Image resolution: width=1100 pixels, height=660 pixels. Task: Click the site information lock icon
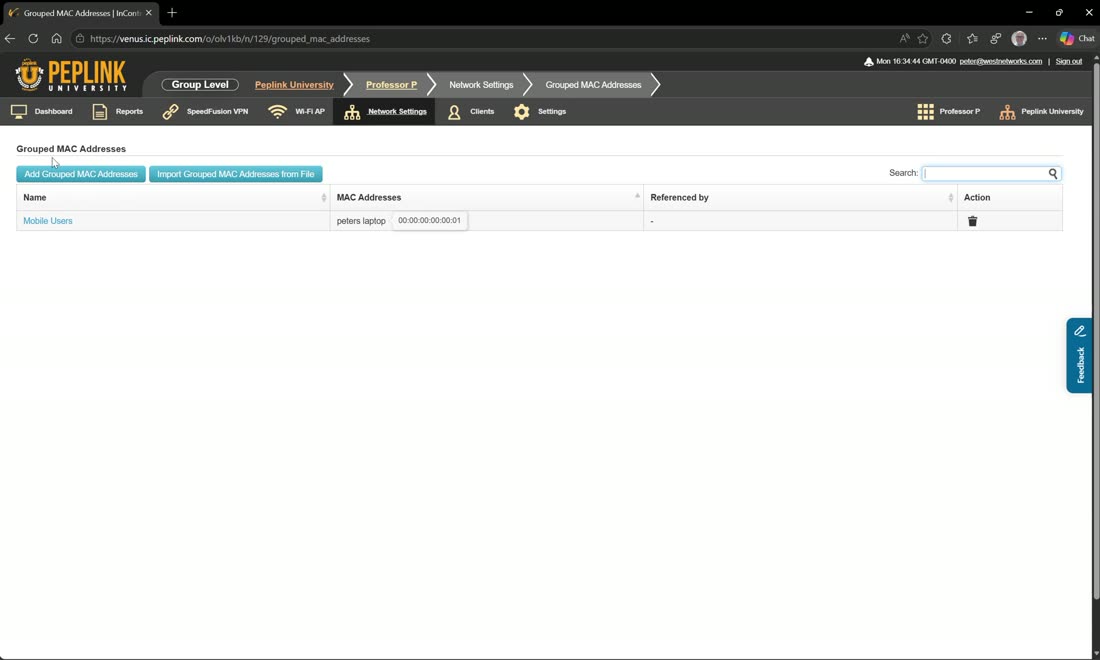pos(80,39)
